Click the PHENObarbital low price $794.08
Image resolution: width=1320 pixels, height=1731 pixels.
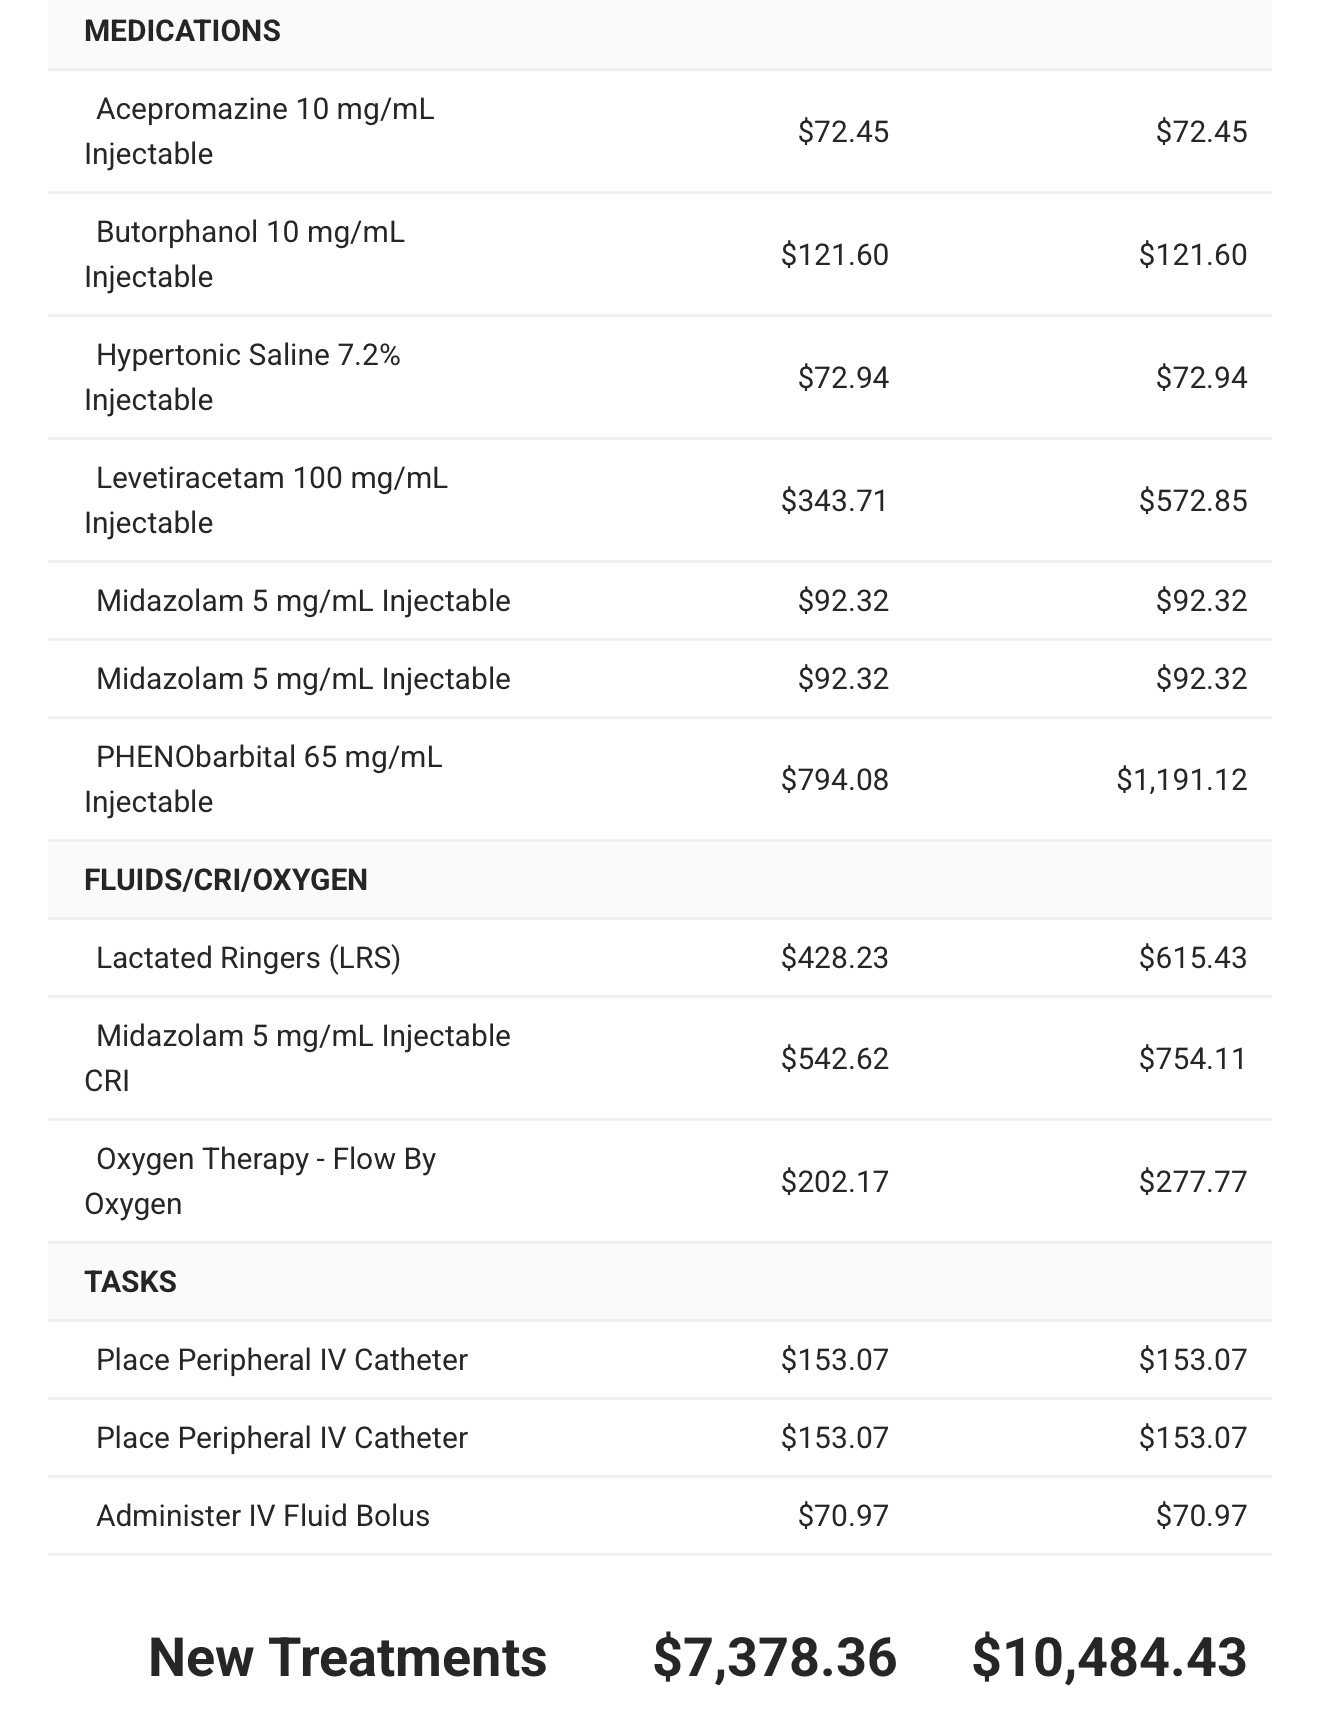834,779
